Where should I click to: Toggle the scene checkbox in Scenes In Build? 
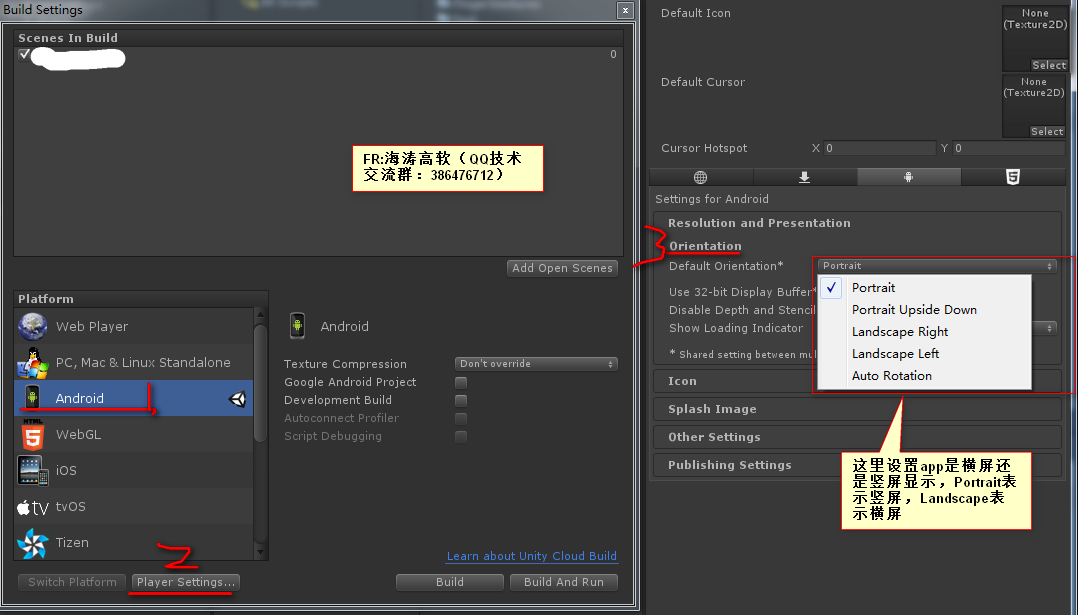point(24,54)
